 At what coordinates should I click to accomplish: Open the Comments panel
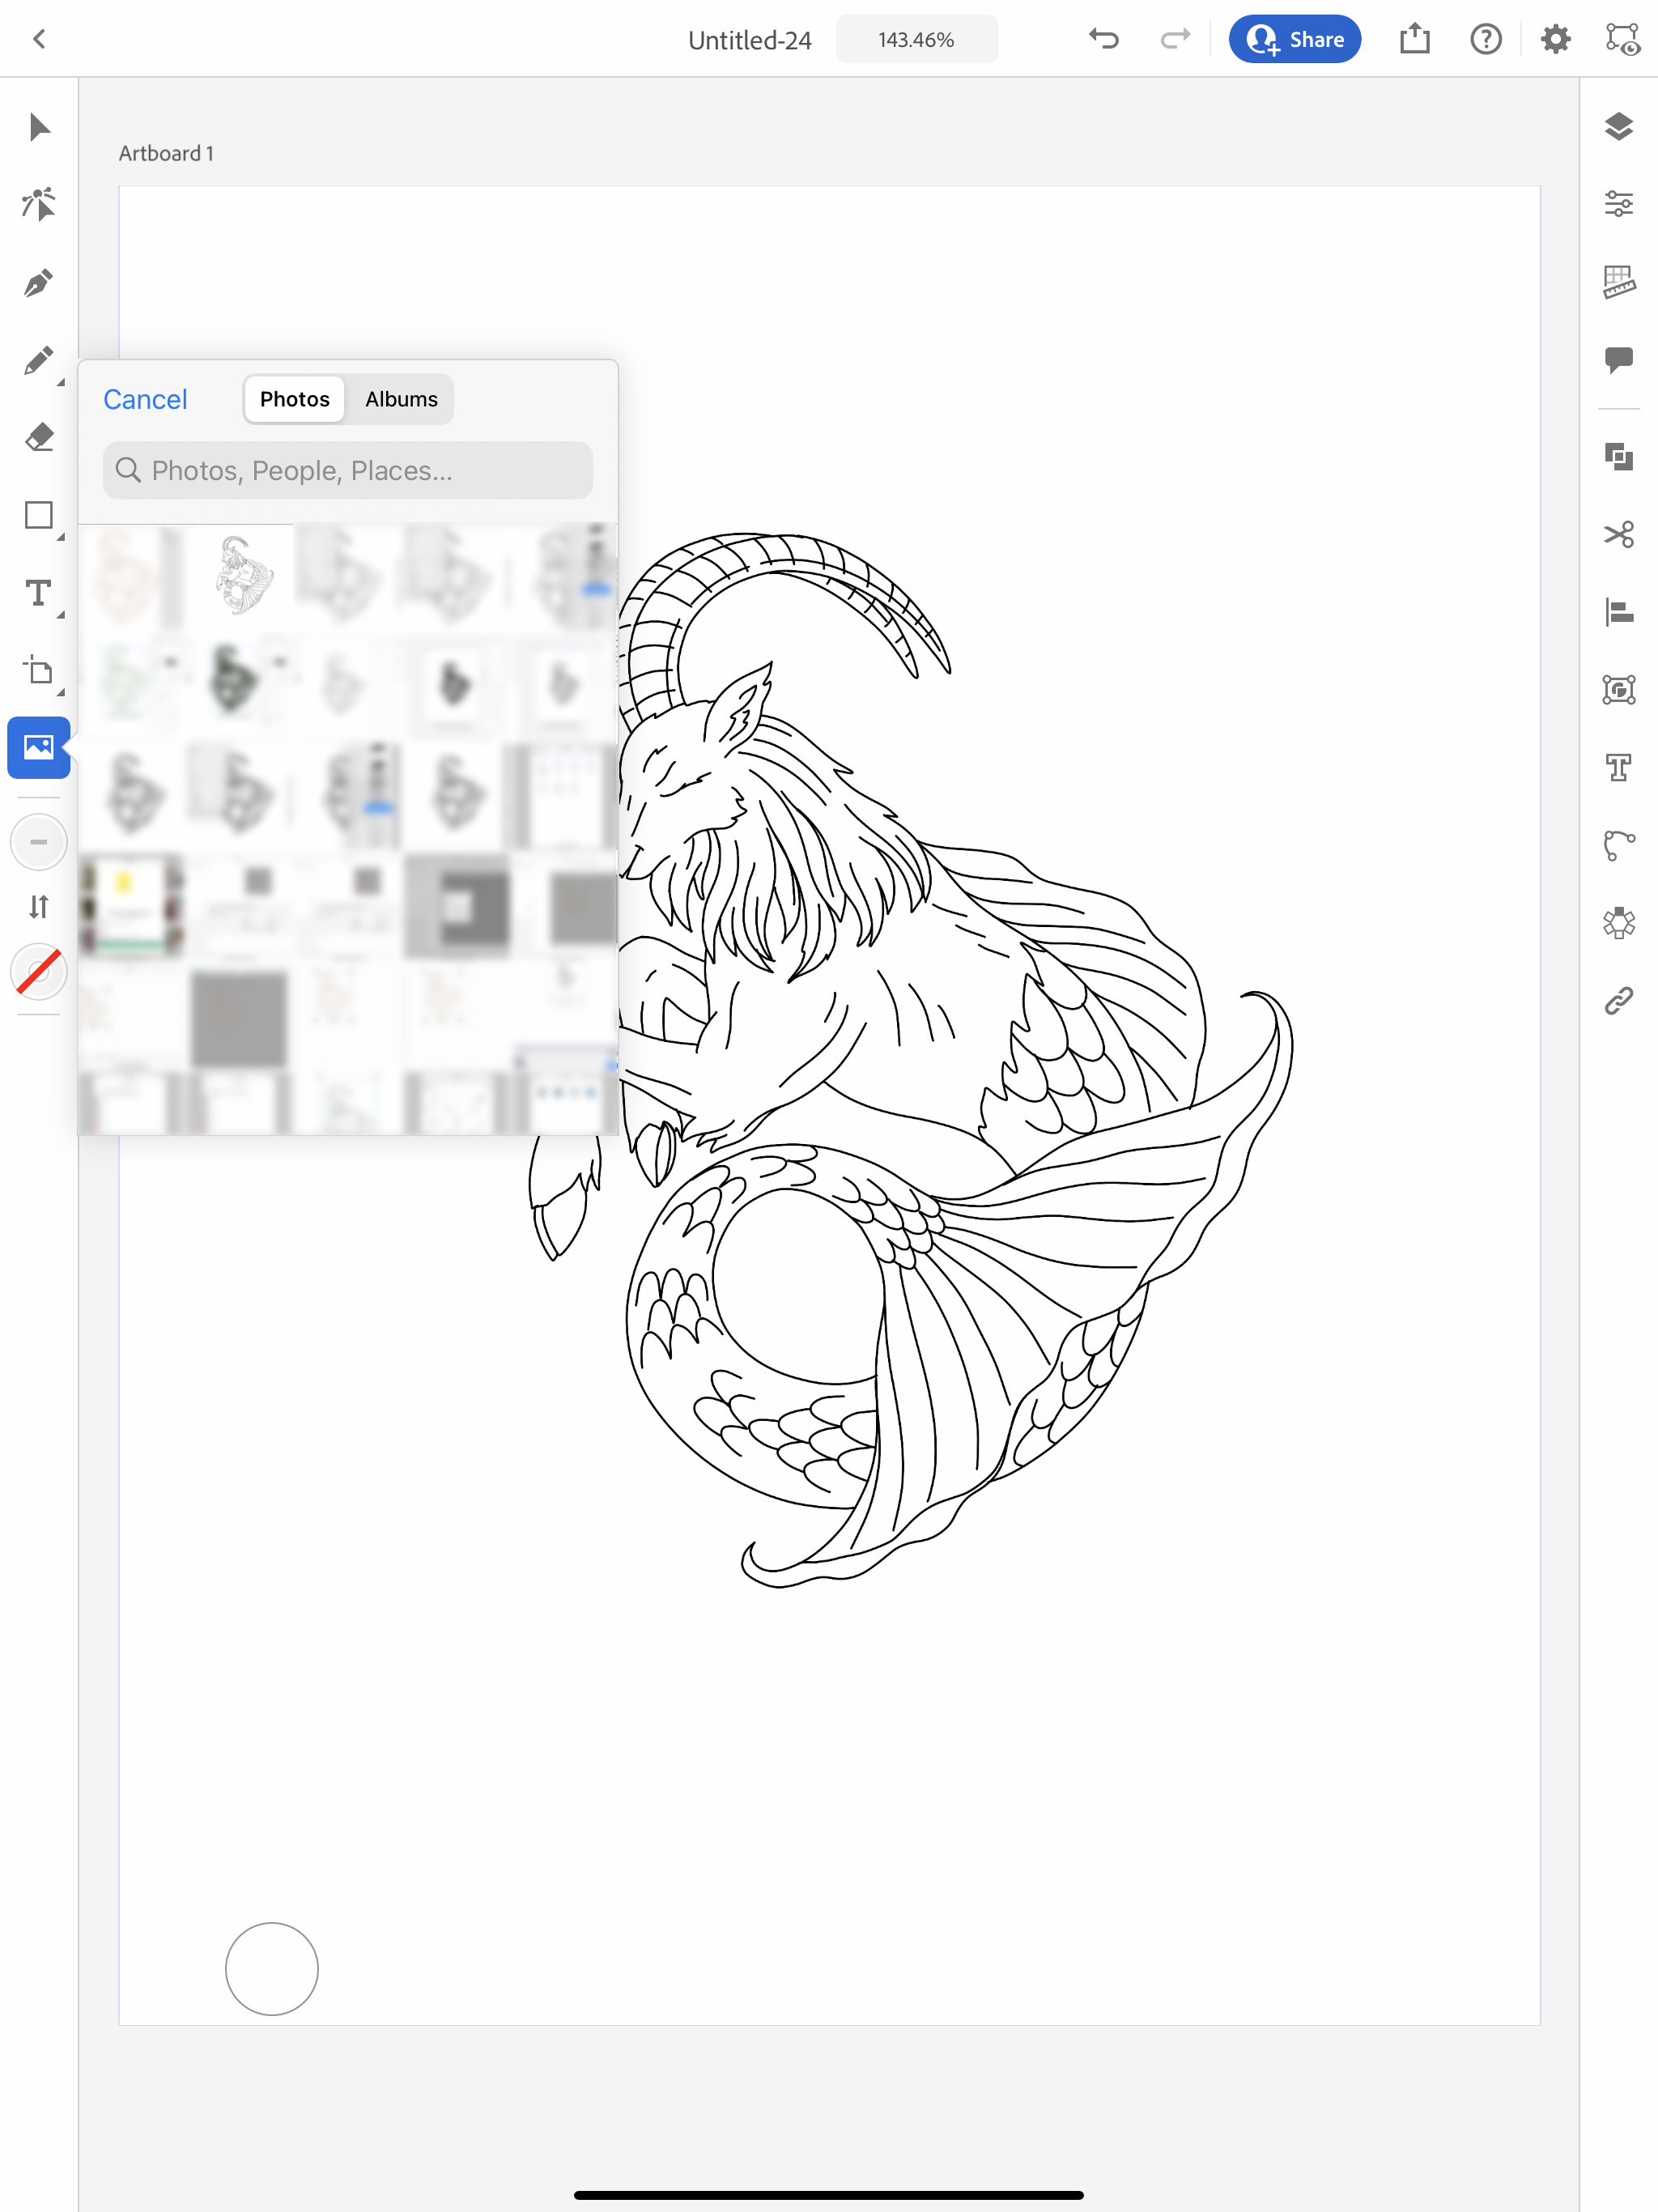point(1619,360)
